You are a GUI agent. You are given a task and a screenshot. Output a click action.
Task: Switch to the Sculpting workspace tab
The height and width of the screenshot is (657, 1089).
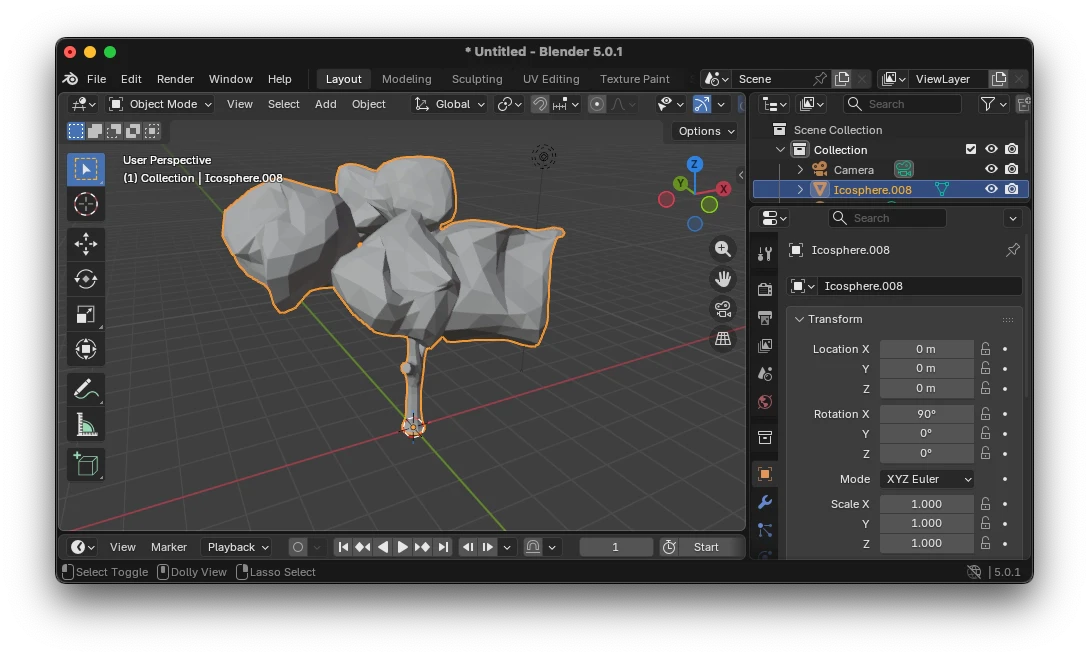[477, 79]
